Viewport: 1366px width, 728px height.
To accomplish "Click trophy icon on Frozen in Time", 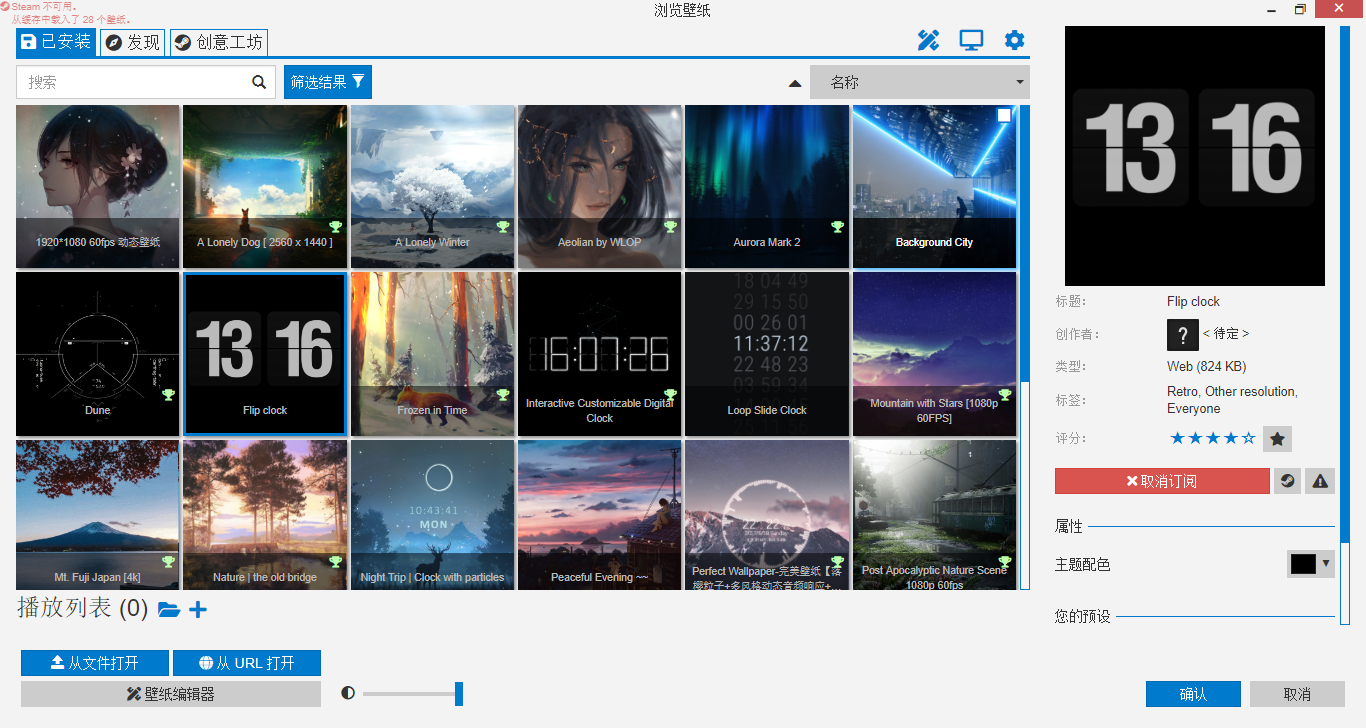I will [x=503, y=395].
